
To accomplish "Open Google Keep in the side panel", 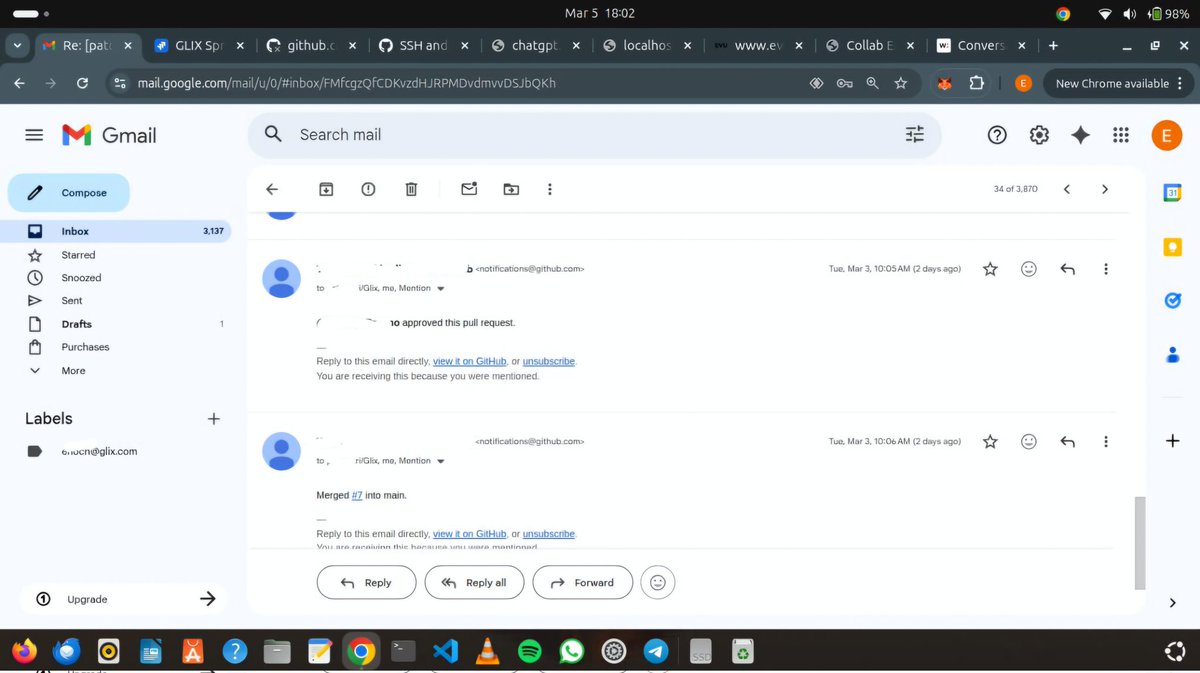I will (x=1173, y=247).
